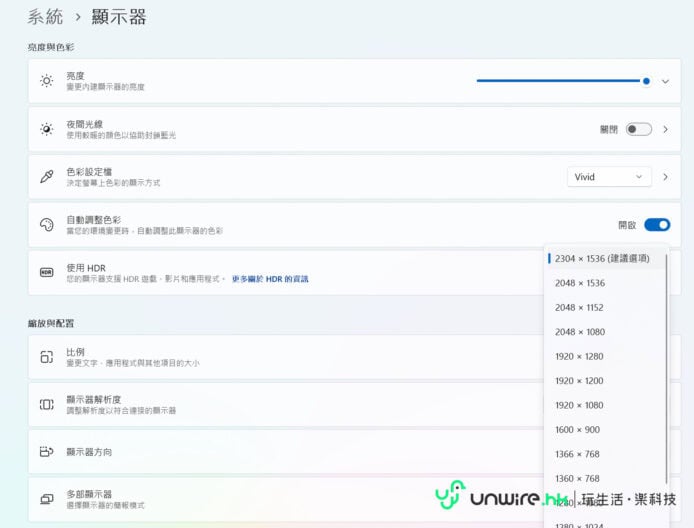Open night light settings arrow
694x528 pixels.
click(665, 129)
